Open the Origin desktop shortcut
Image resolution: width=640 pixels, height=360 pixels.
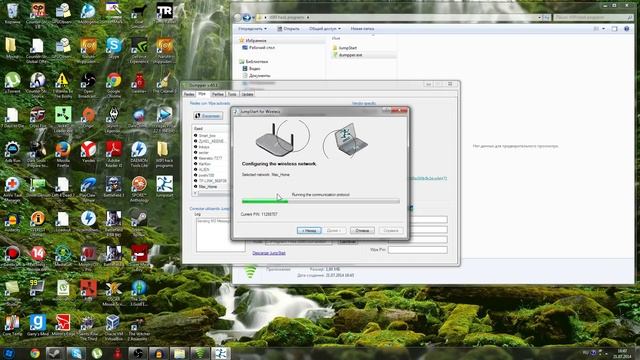[88, 118]
